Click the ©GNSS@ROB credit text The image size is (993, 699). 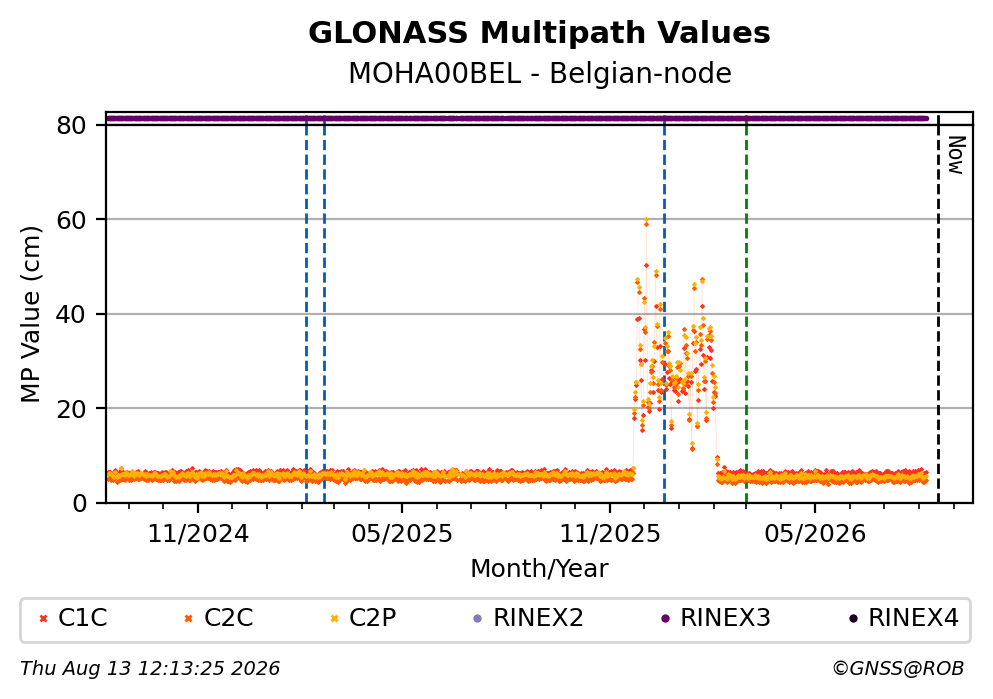(x=898, y=669)
